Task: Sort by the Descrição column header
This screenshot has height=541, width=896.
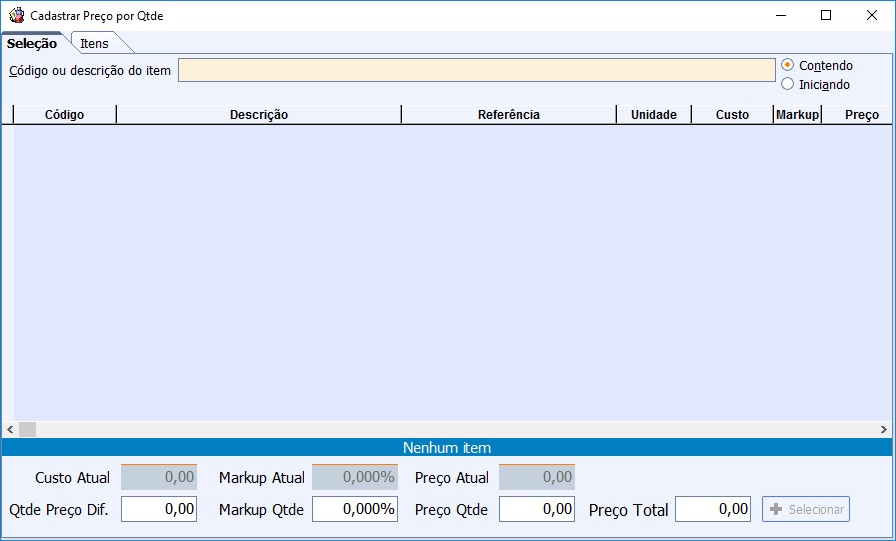Action: [259, 115]
